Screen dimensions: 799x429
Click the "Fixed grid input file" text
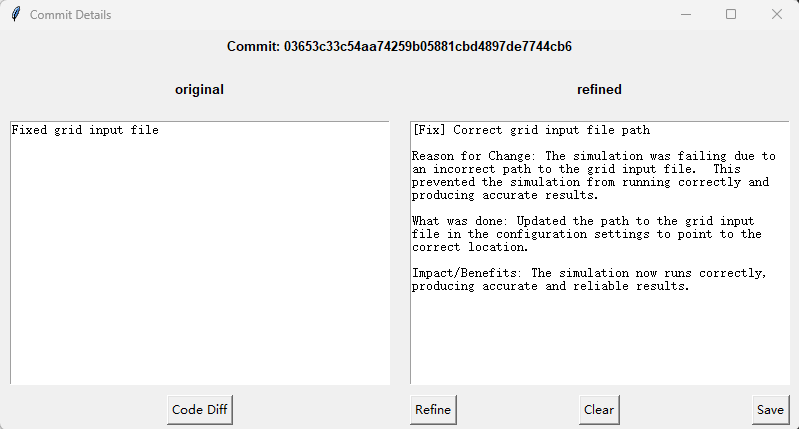click(x=85, y=130)
